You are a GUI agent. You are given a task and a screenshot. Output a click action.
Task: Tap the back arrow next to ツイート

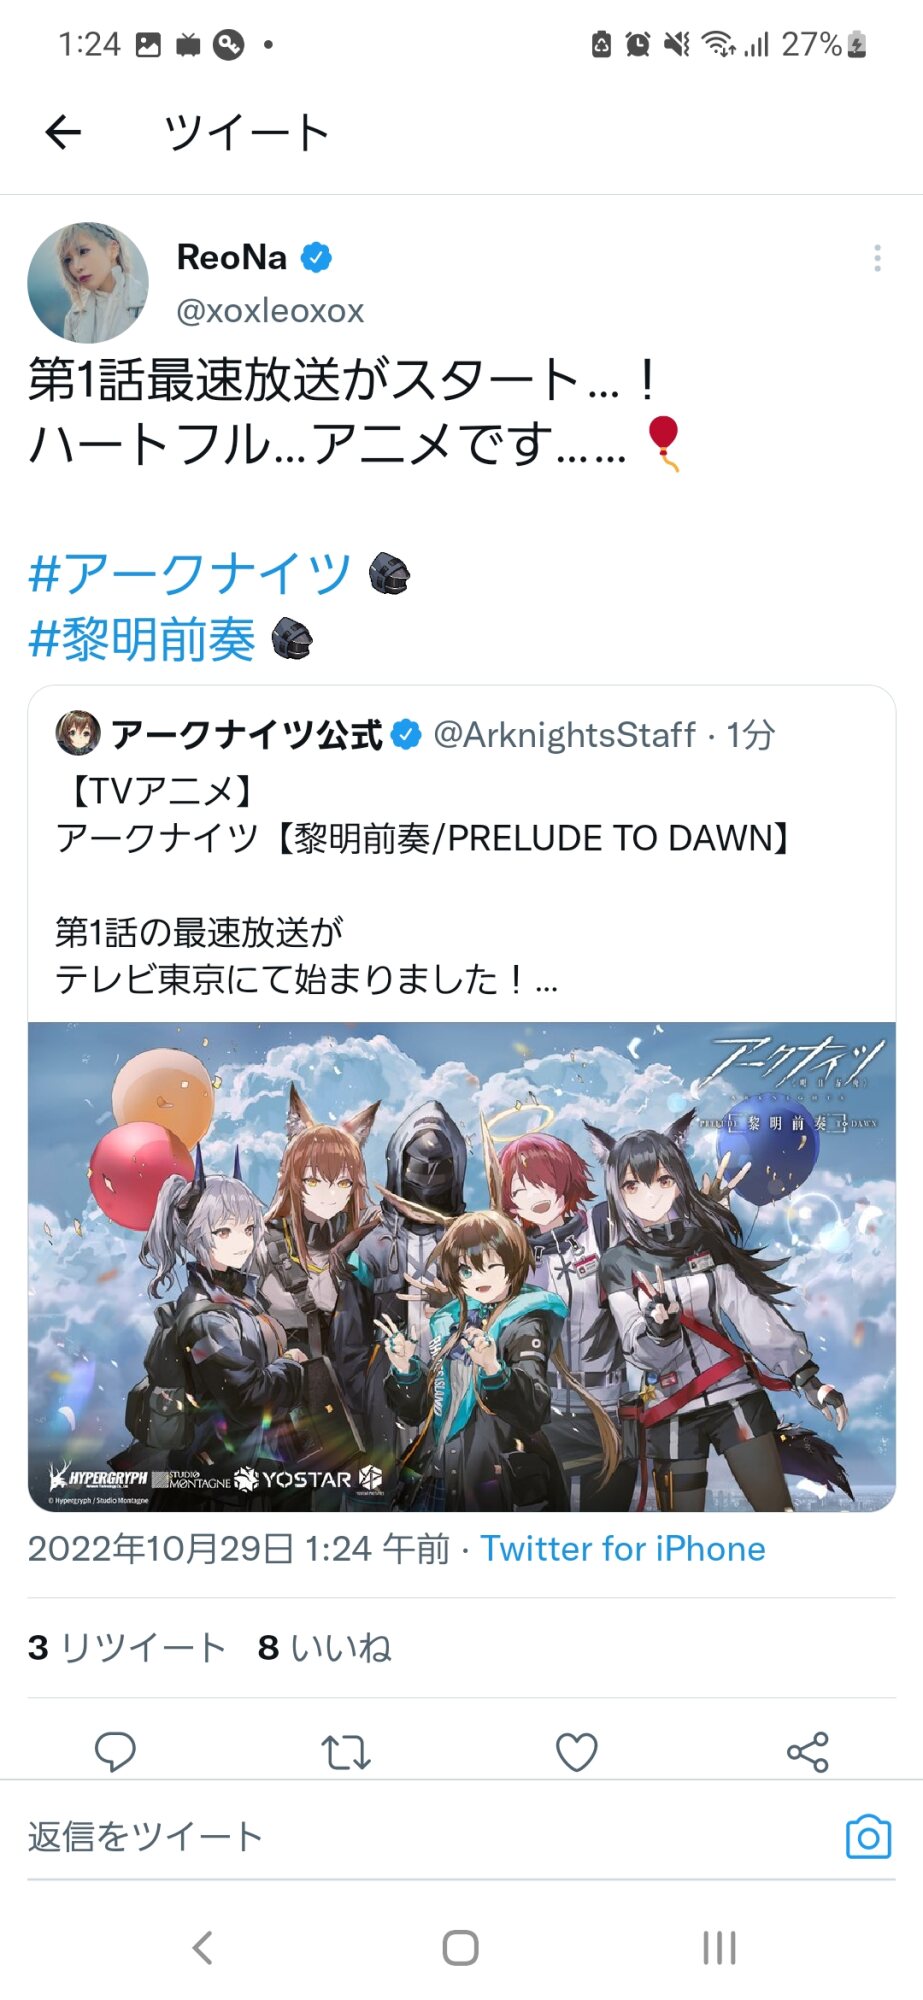click(x=63, y=132)
